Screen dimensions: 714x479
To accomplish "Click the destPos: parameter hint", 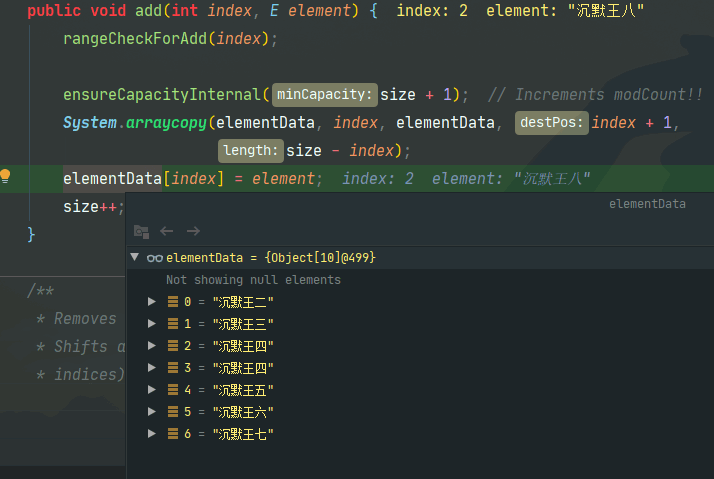I will click(551, 122).
